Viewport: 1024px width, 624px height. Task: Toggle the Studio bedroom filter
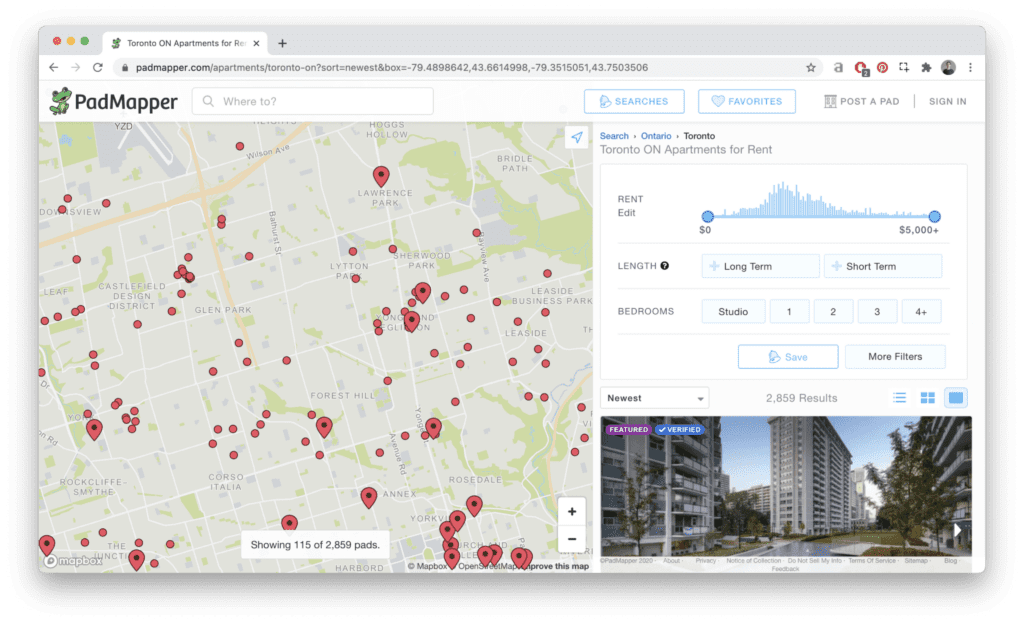[733, 312]
